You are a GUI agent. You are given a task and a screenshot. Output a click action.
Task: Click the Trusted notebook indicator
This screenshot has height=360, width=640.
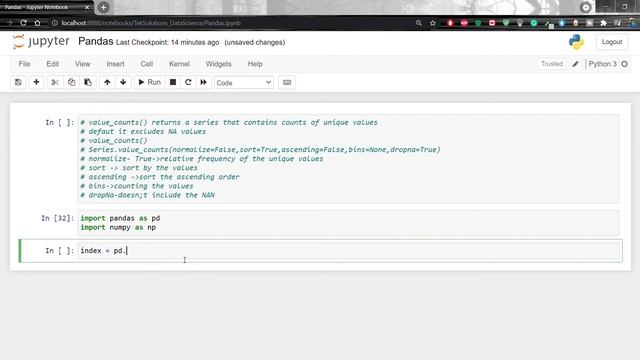tap(552, 64)
